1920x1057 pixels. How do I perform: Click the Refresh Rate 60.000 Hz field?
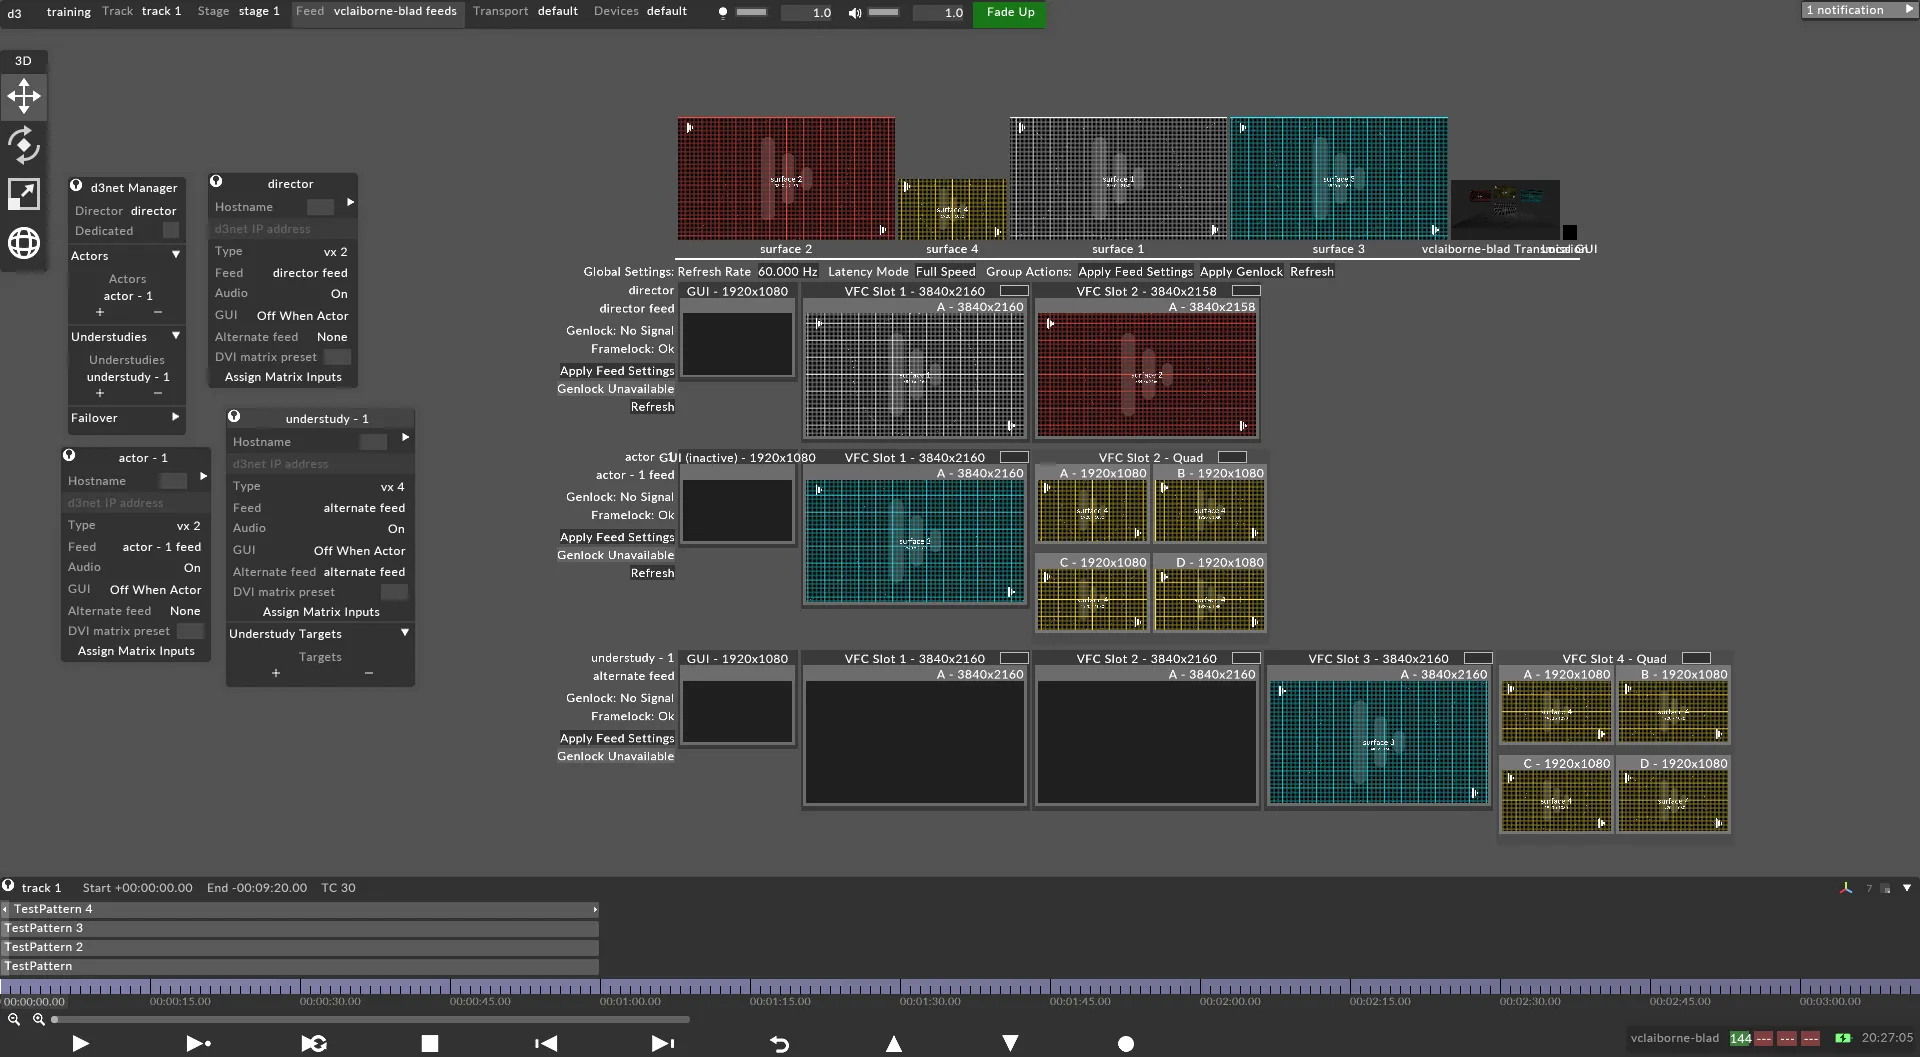787,272
